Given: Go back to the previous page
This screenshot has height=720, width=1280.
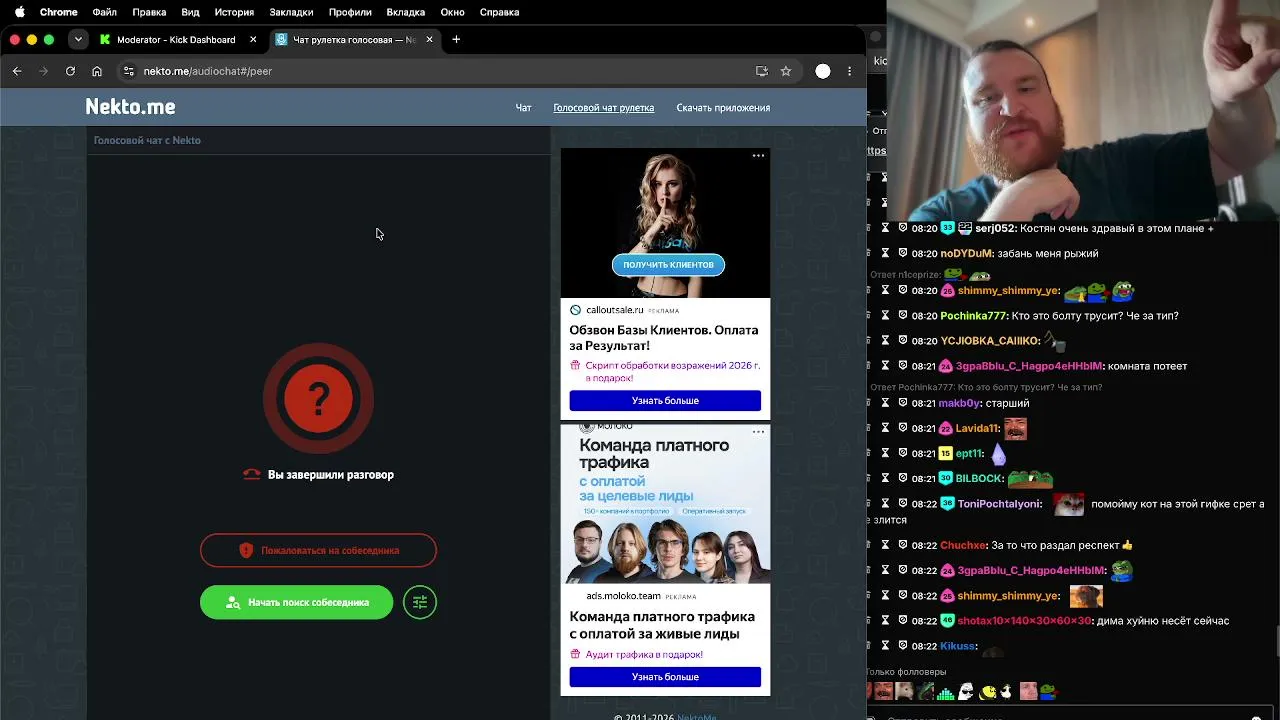Looking at the screenshot, I should 17,71.
